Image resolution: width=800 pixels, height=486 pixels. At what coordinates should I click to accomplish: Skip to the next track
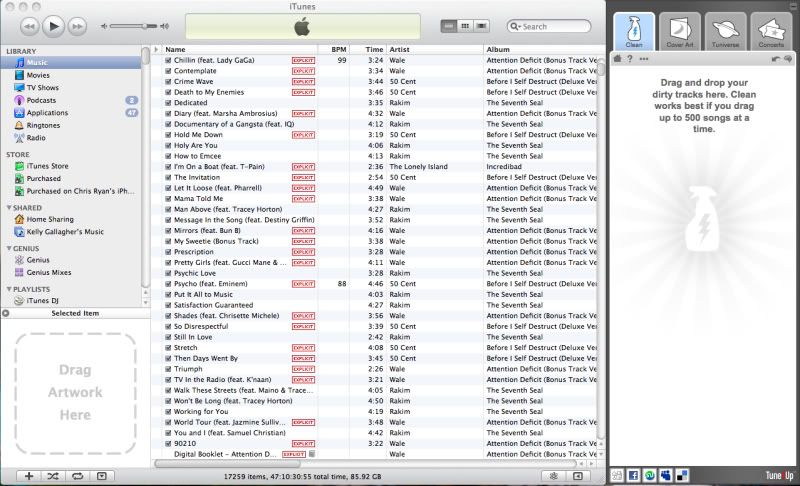click(x=77, y=27)
